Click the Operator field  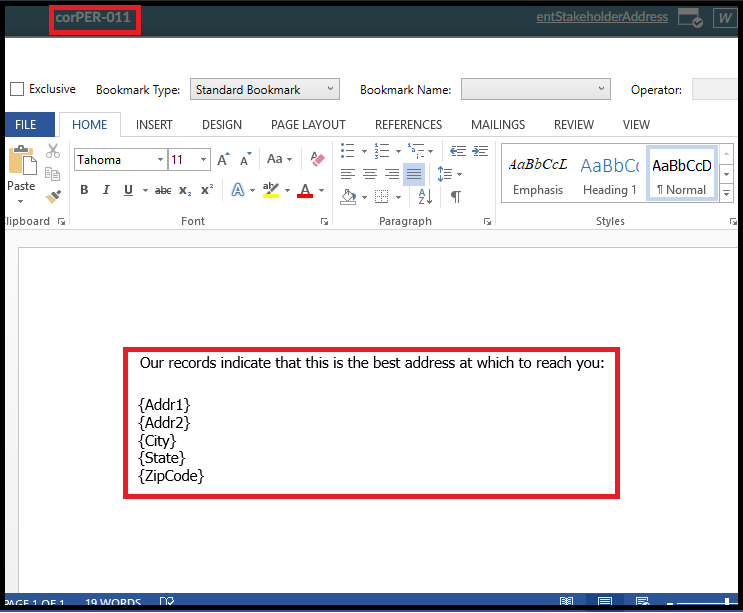(716, 89)
